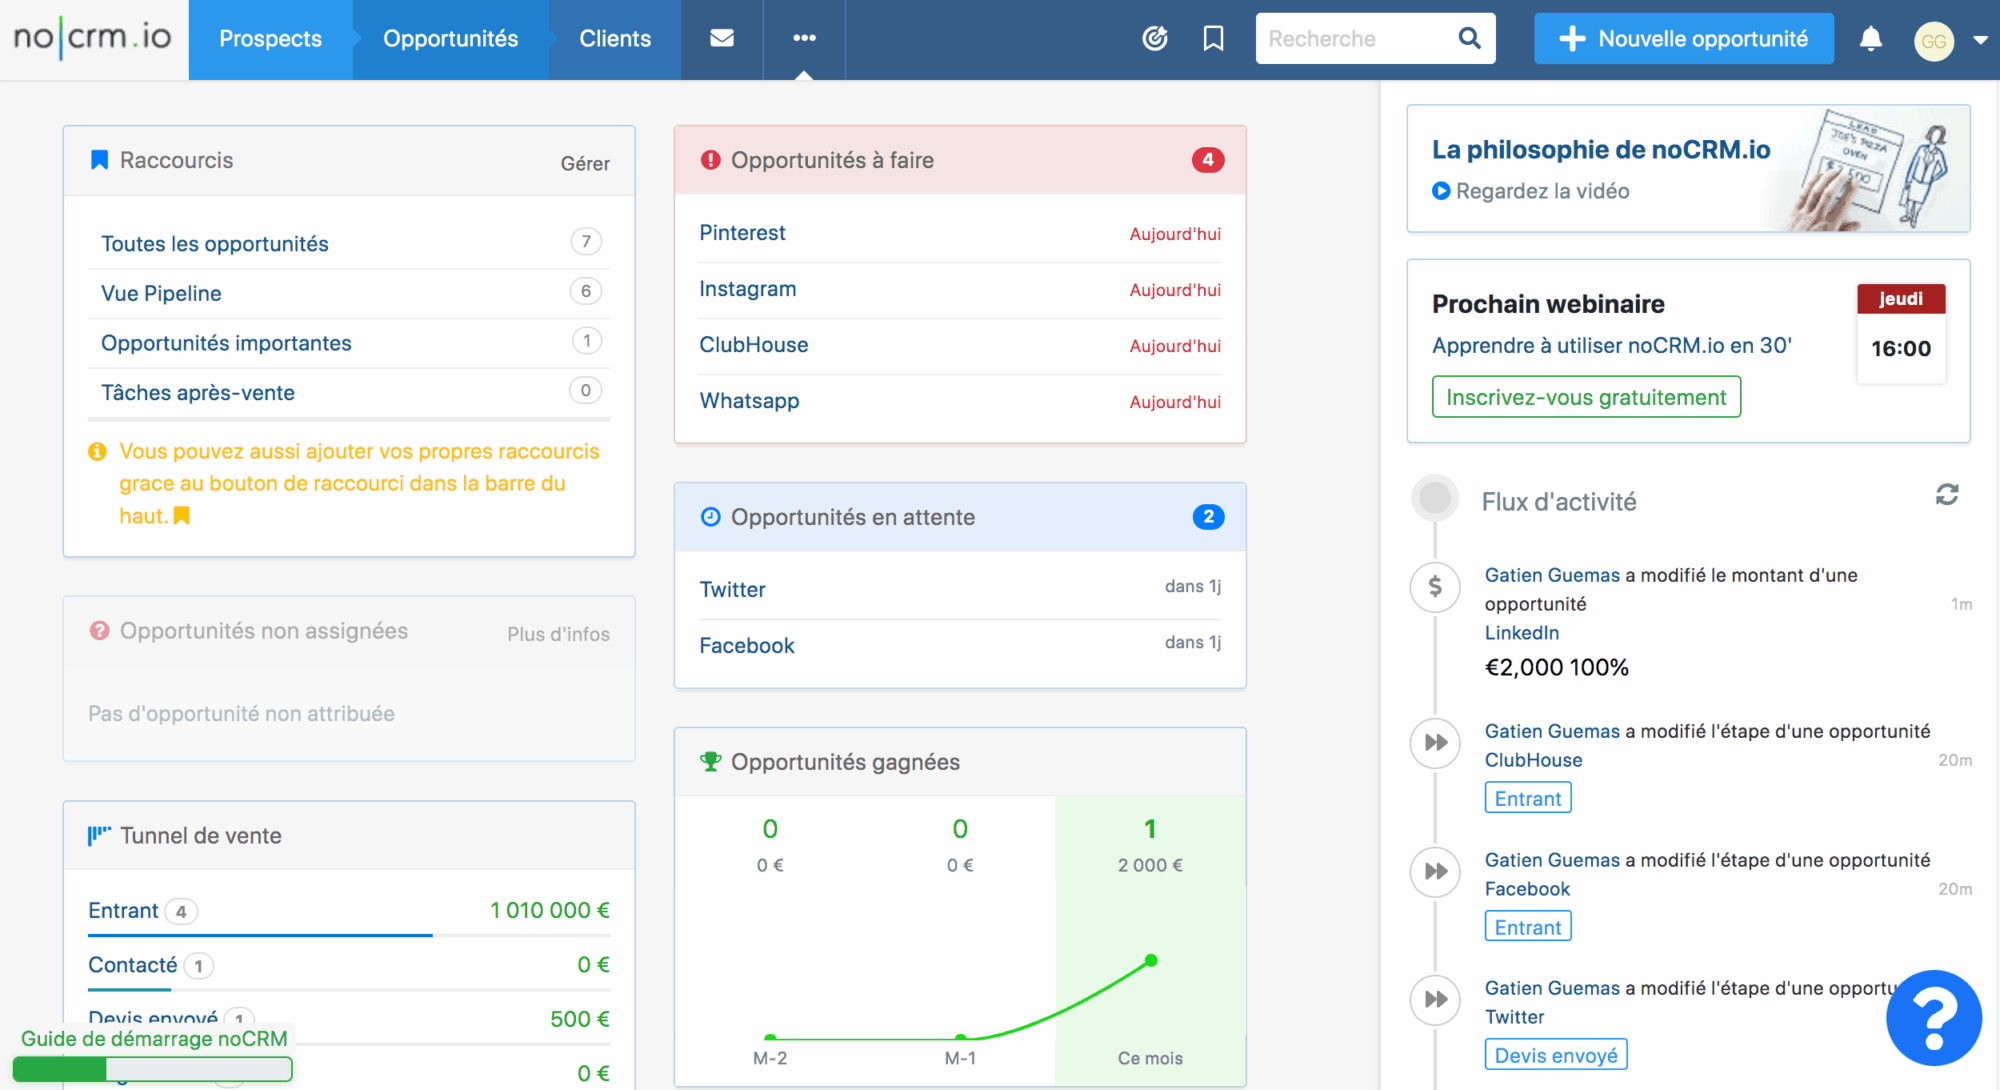Image resolution: width=2000 pixels, height=1090 pixels.
Task: Click the bookmark shortcut icon in navbar
Action: (1213, 38)
